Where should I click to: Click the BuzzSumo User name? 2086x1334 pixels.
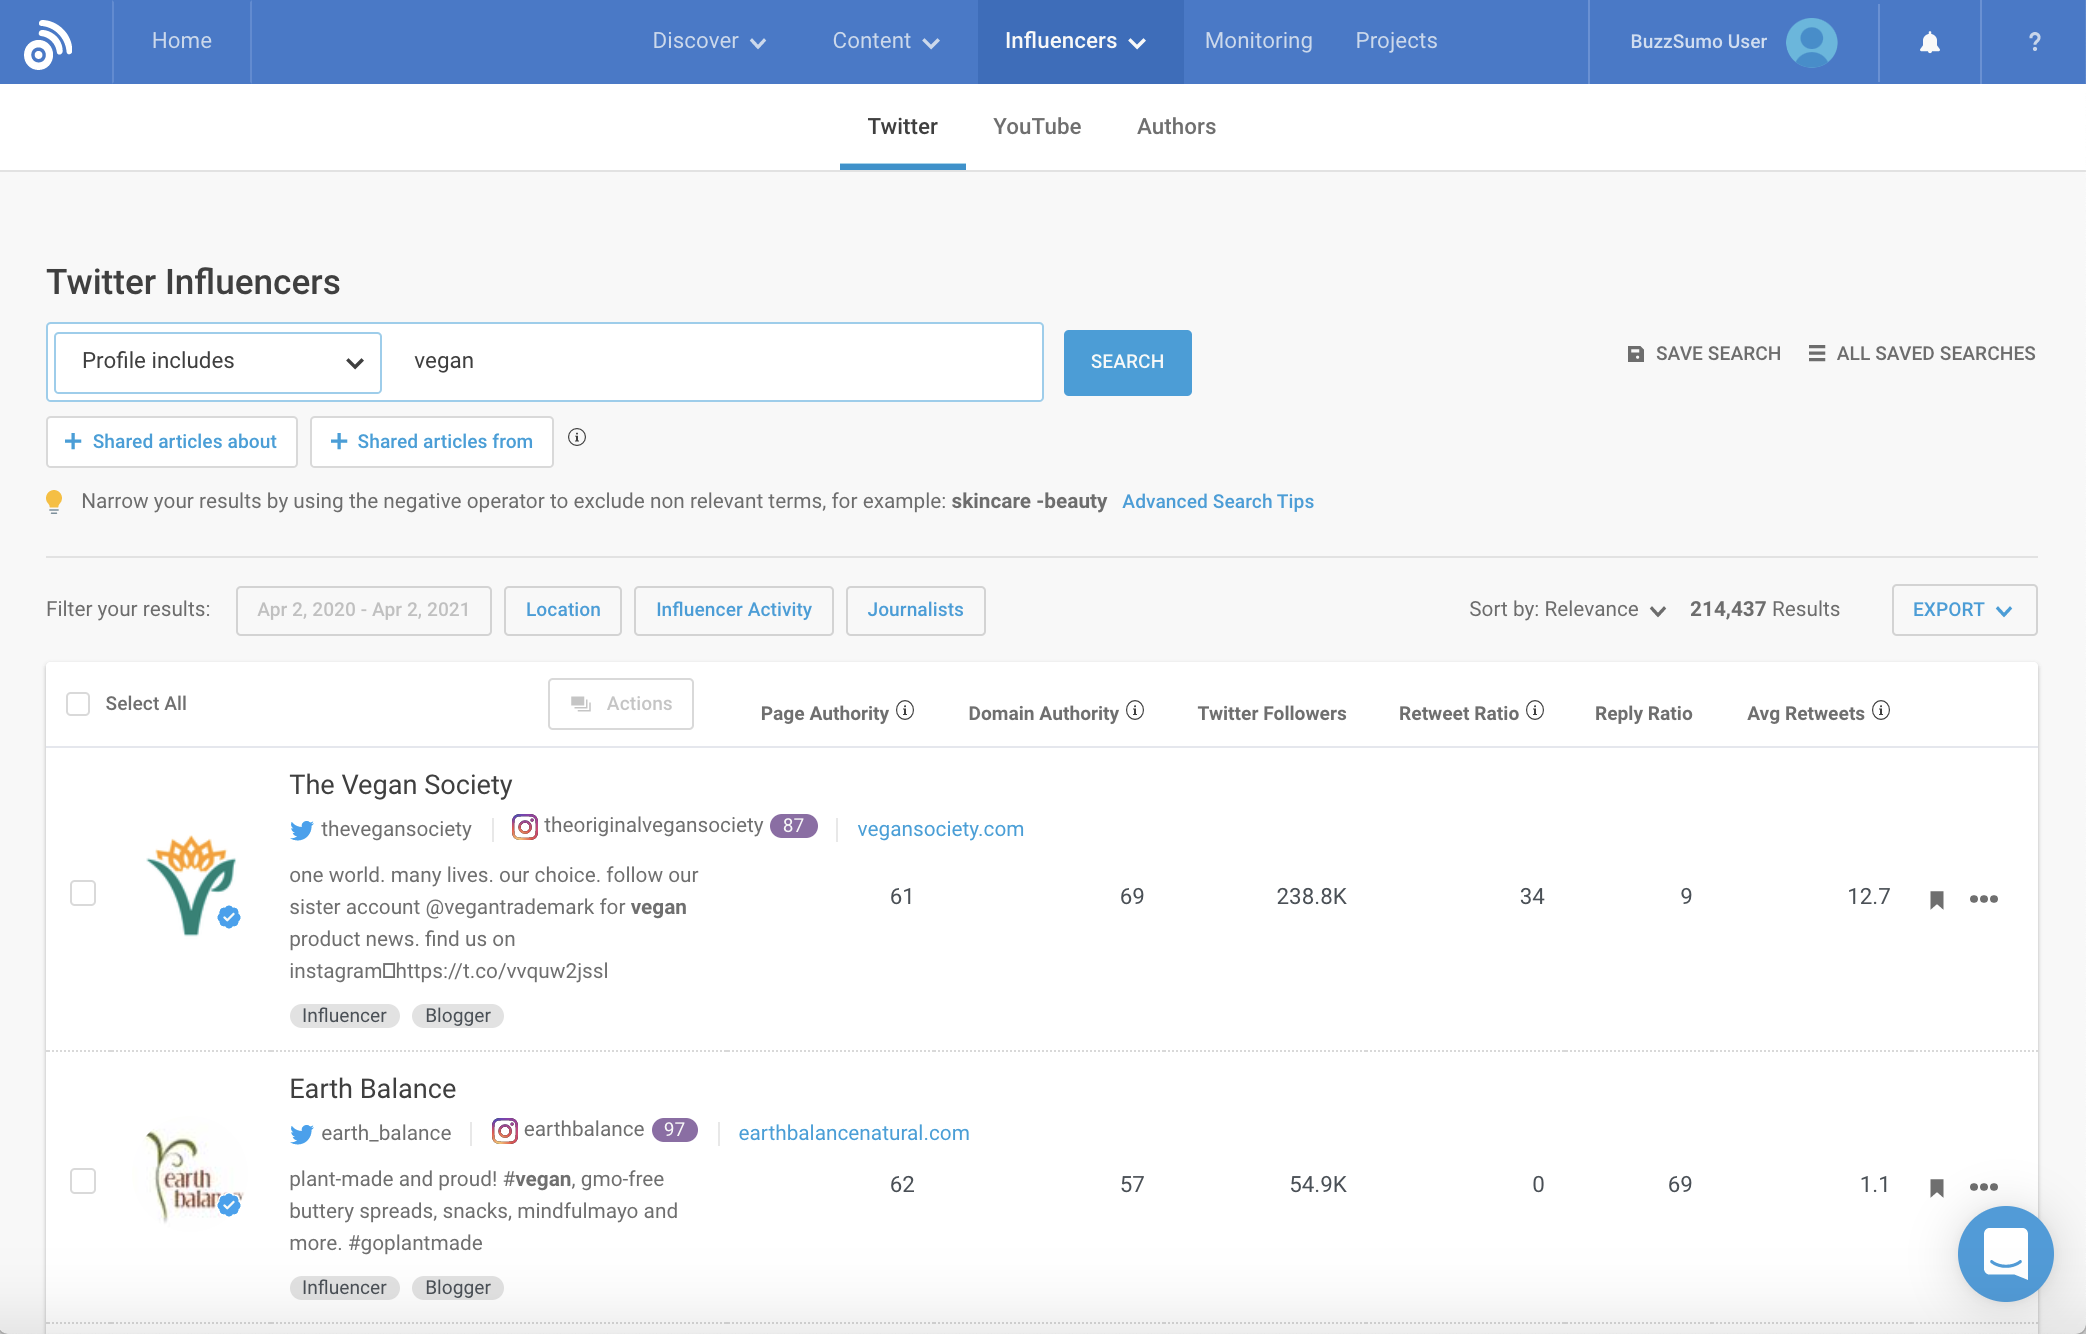(1697, 42)
